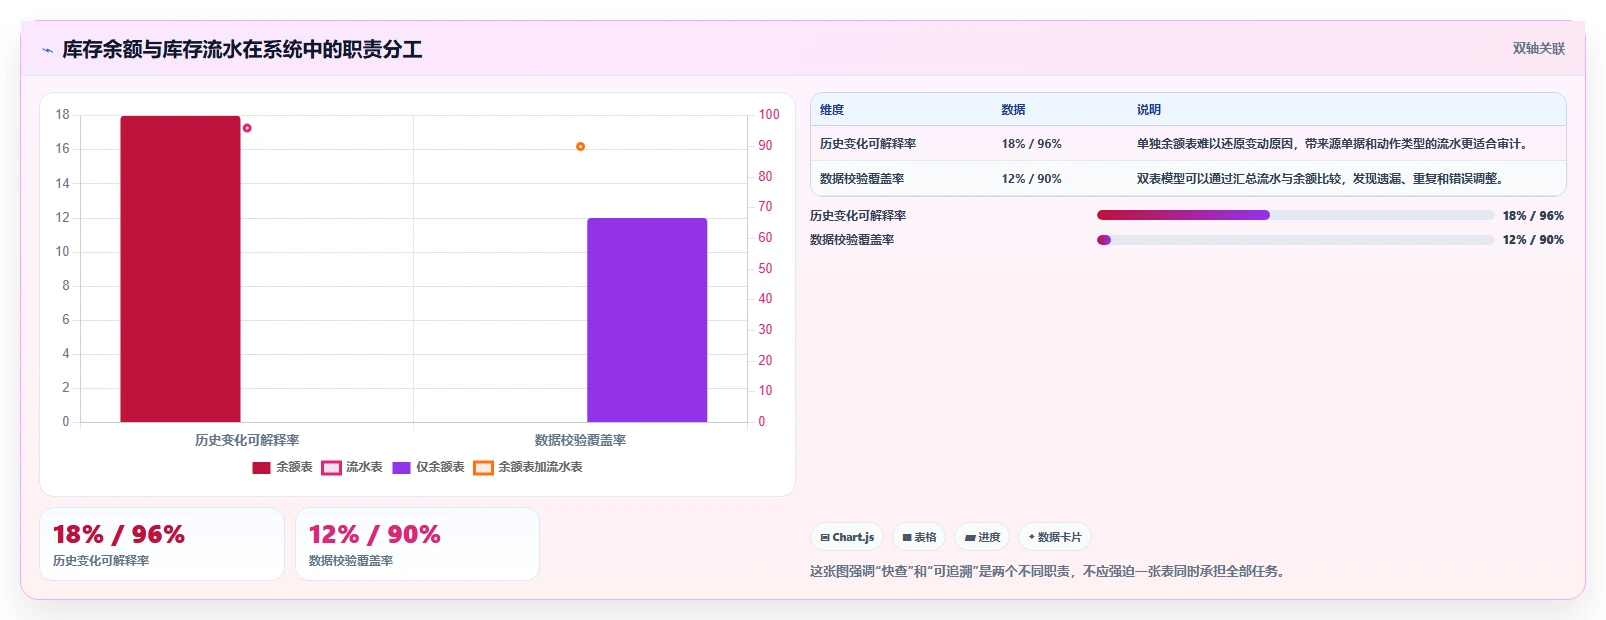Click the 数据 column header
1606x620 pixels.
[1013, 110]
